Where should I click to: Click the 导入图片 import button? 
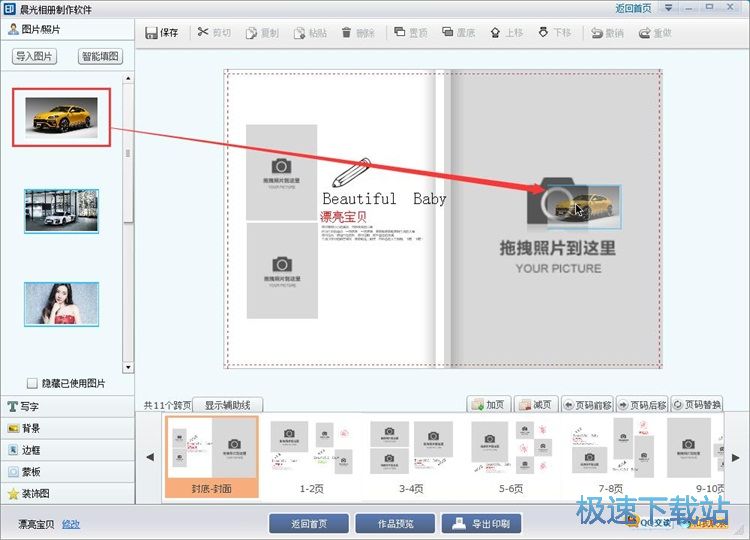point(35,57)
